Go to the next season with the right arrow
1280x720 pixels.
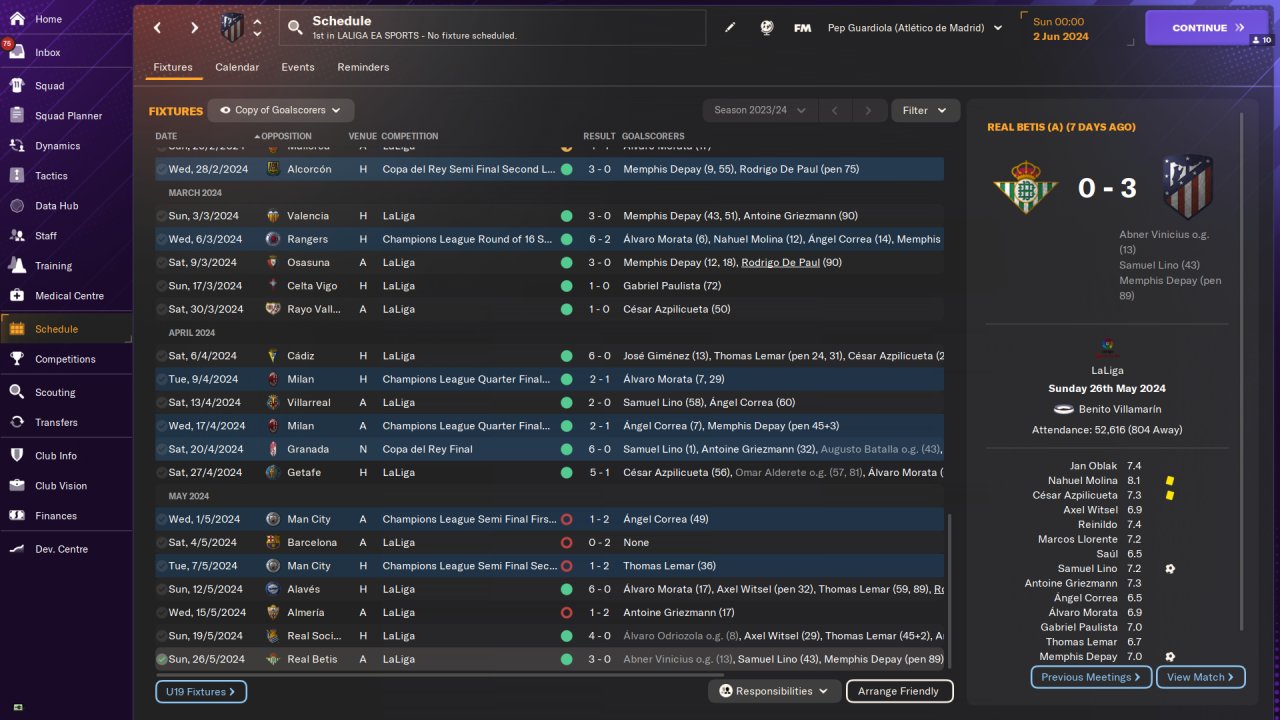coord(869,110)
